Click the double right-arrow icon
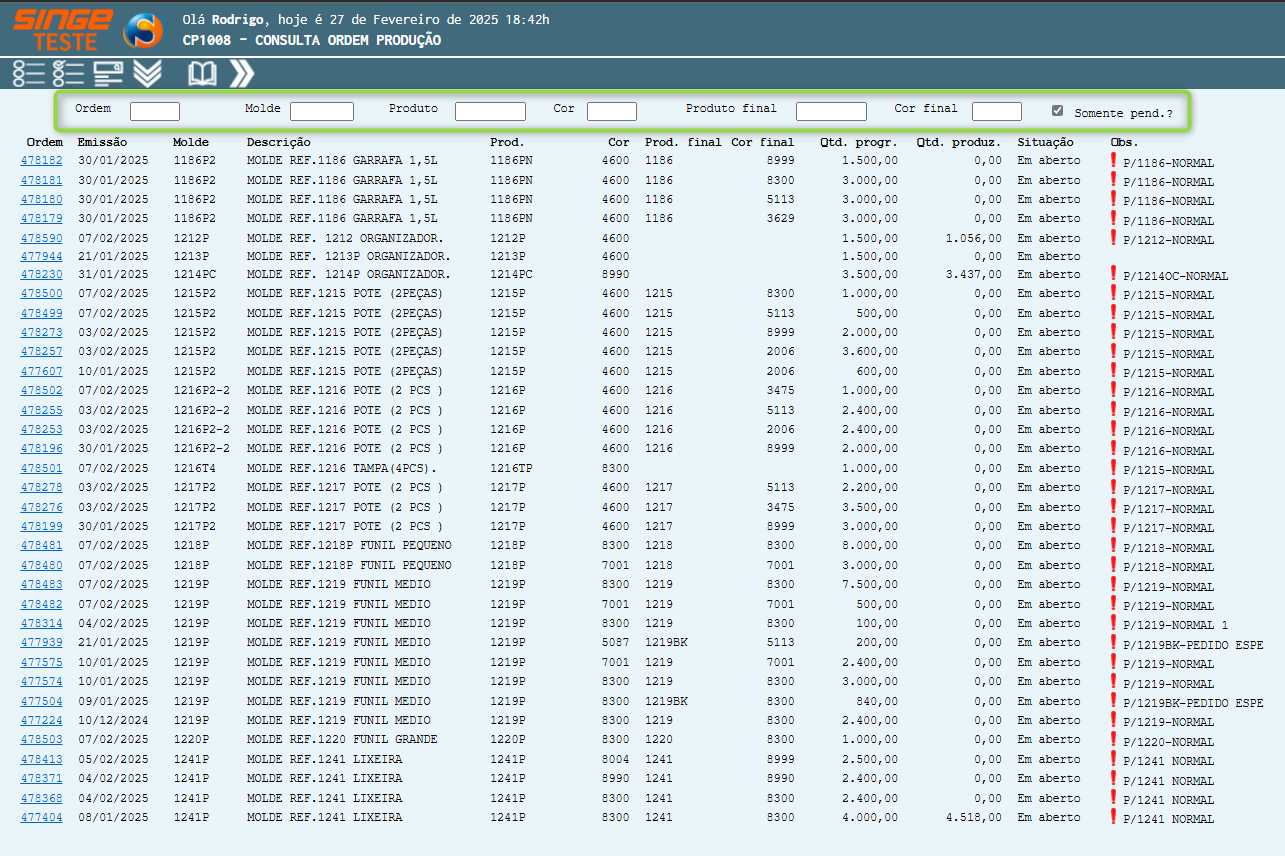 pyautogui.click(x=241, y=73)
